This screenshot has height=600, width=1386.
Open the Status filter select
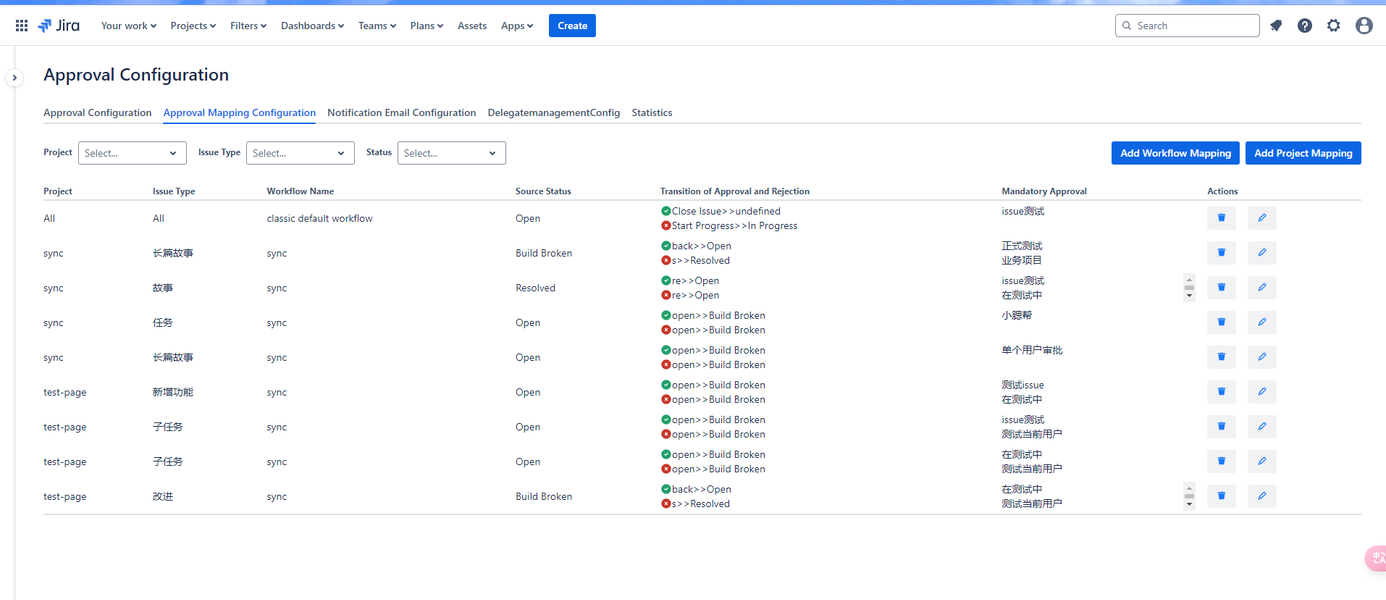coord(451,153)
